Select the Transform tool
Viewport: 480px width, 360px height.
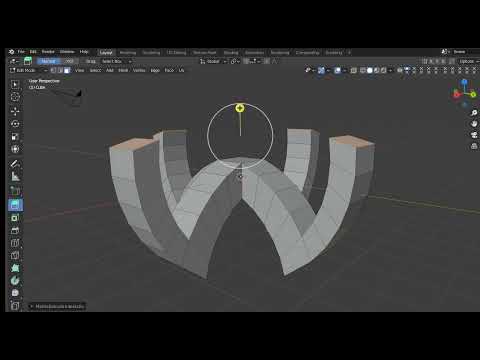15,149
